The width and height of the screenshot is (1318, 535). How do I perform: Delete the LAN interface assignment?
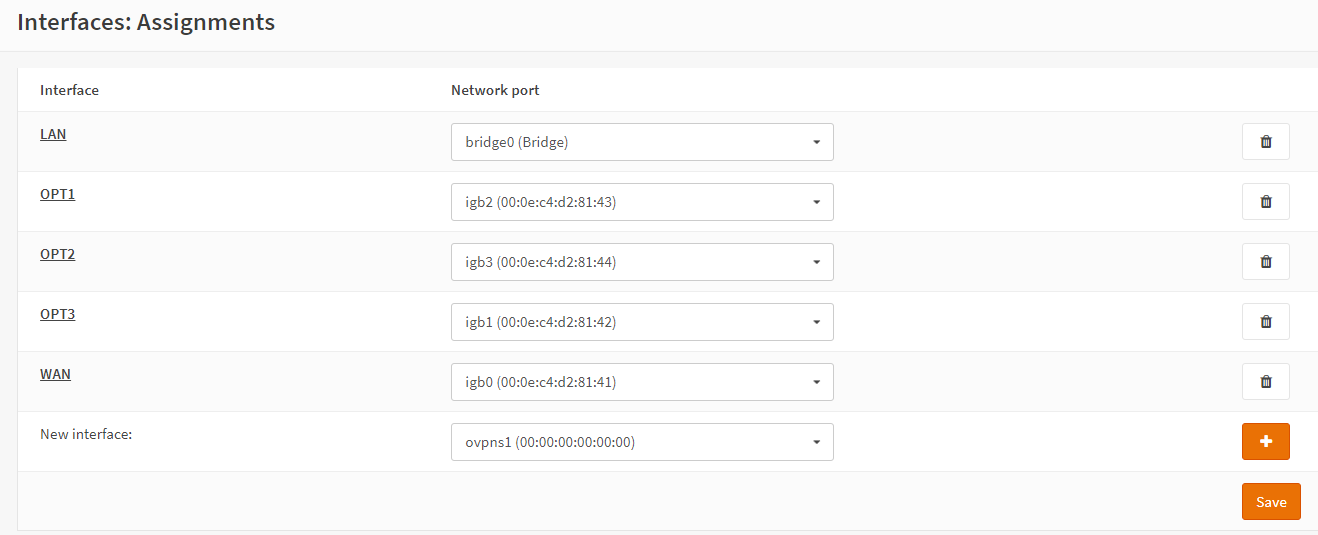1265,142
